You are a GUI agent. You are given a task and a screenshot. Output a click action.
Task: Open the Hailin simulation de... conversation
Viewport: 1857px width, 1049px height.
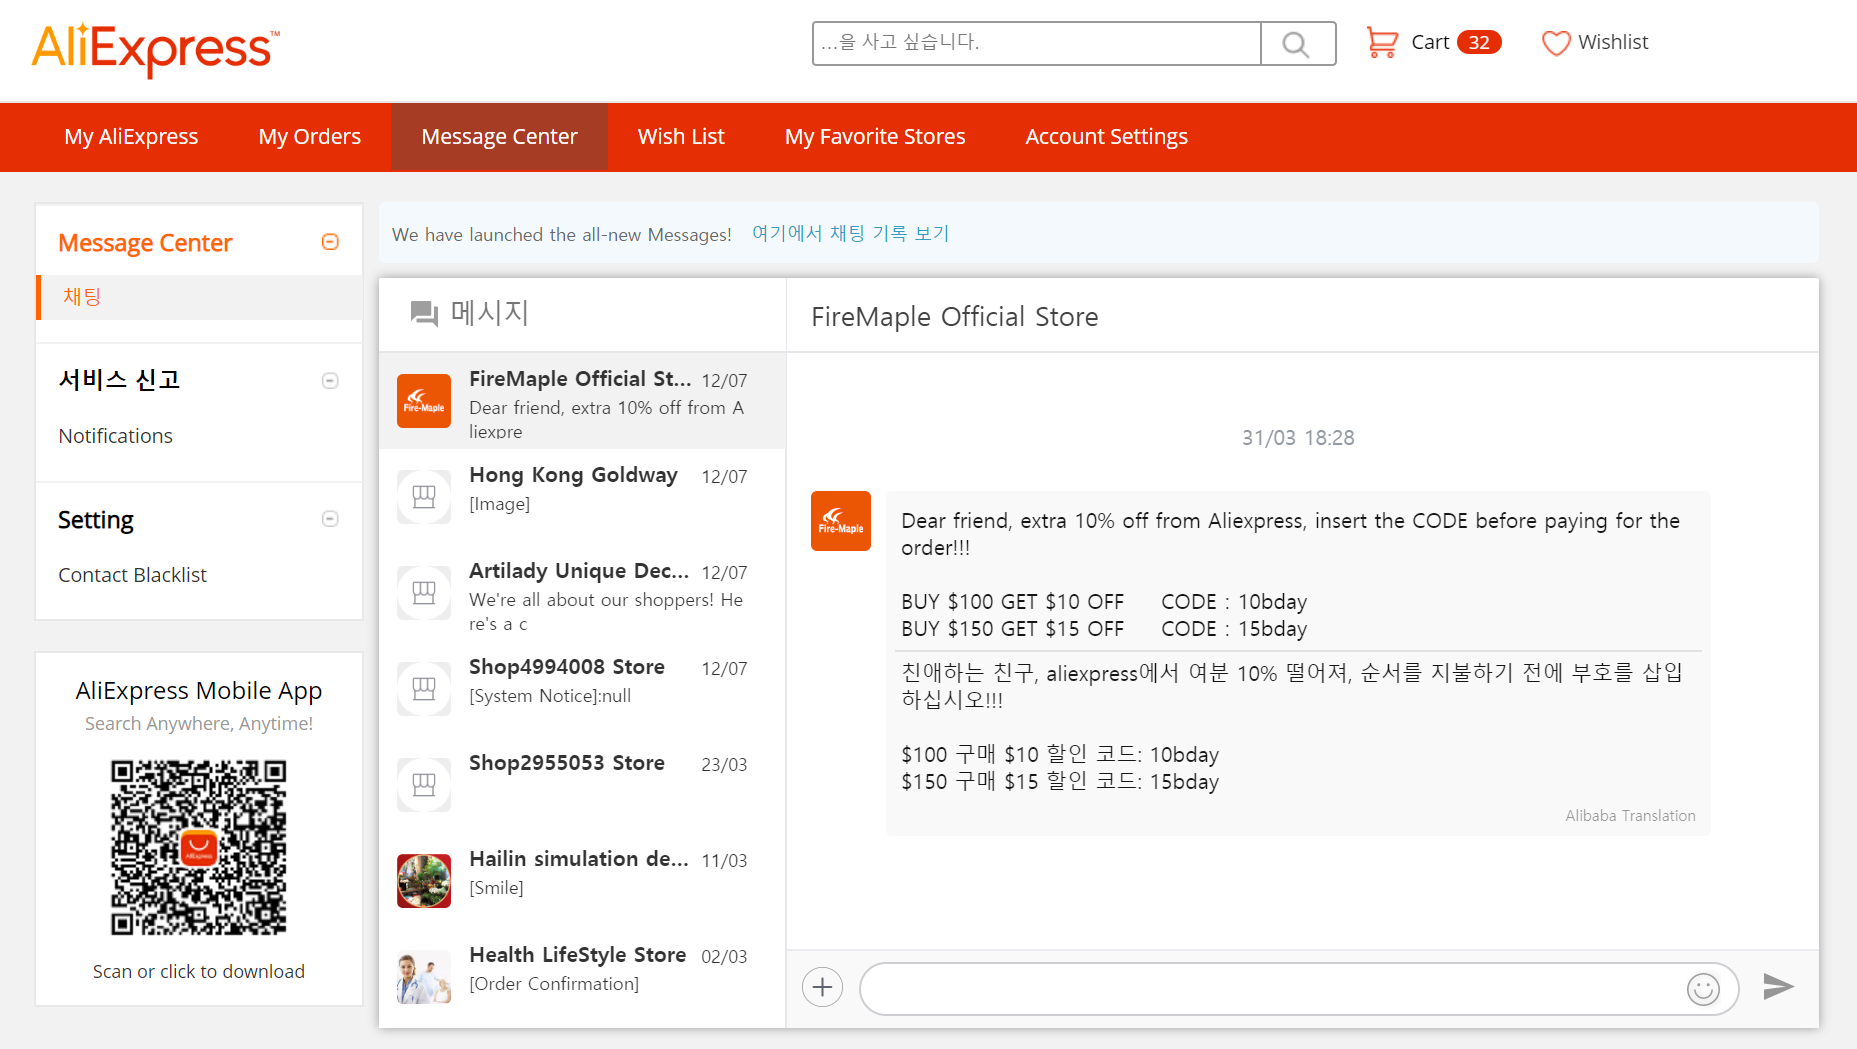582,881
